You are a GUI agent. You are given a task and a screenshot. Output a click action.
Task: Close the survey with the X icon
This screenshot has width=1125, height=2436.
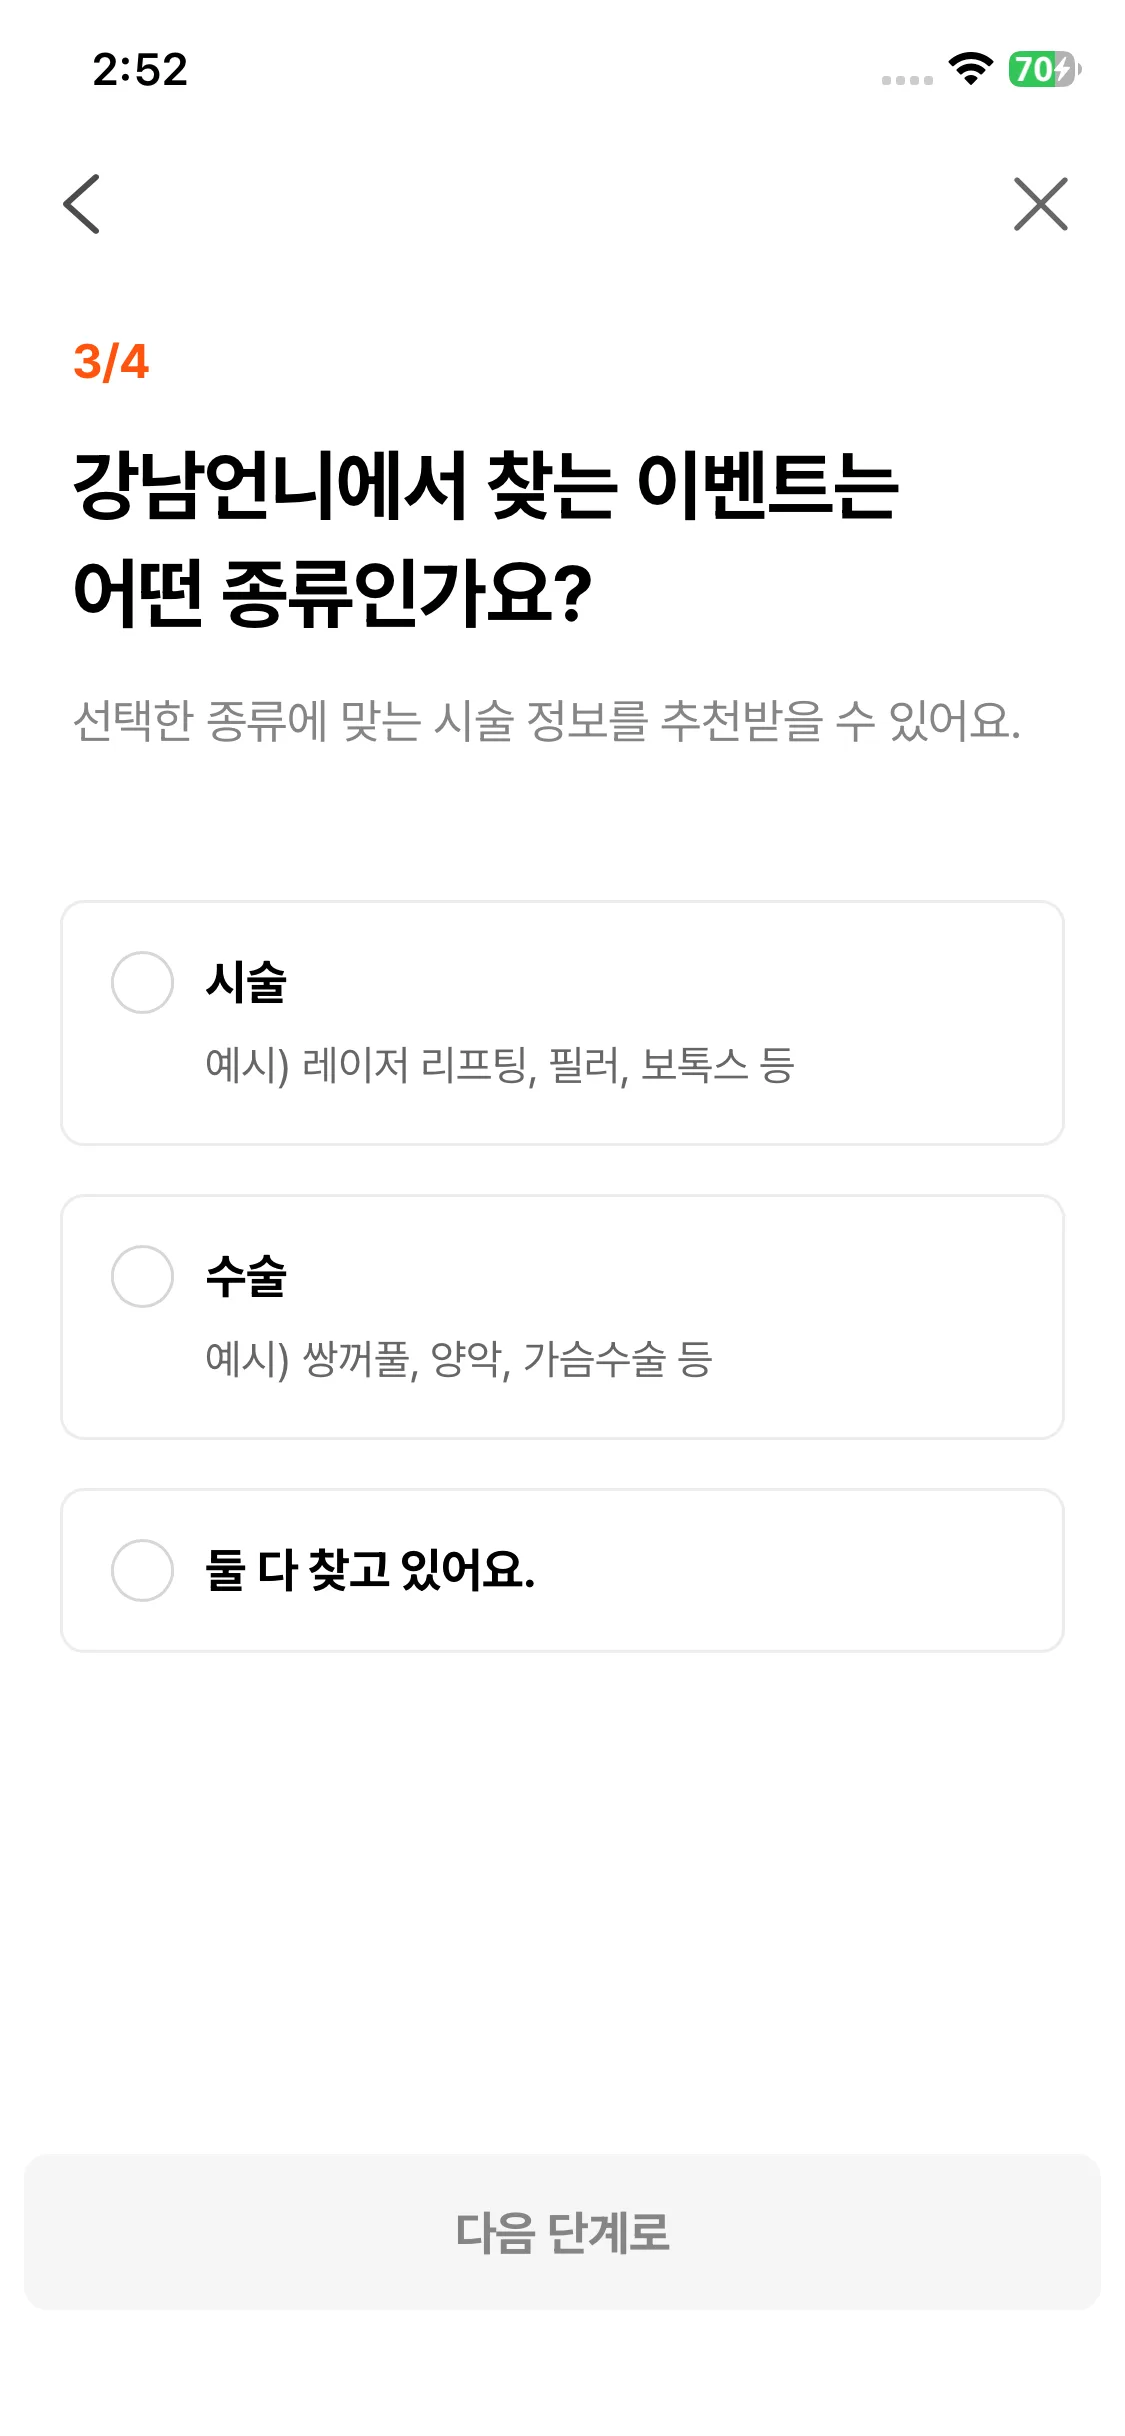1040,204
